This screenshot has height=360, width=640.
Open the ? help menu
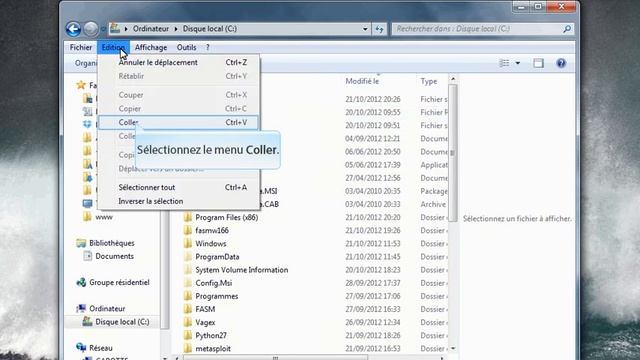207,47
